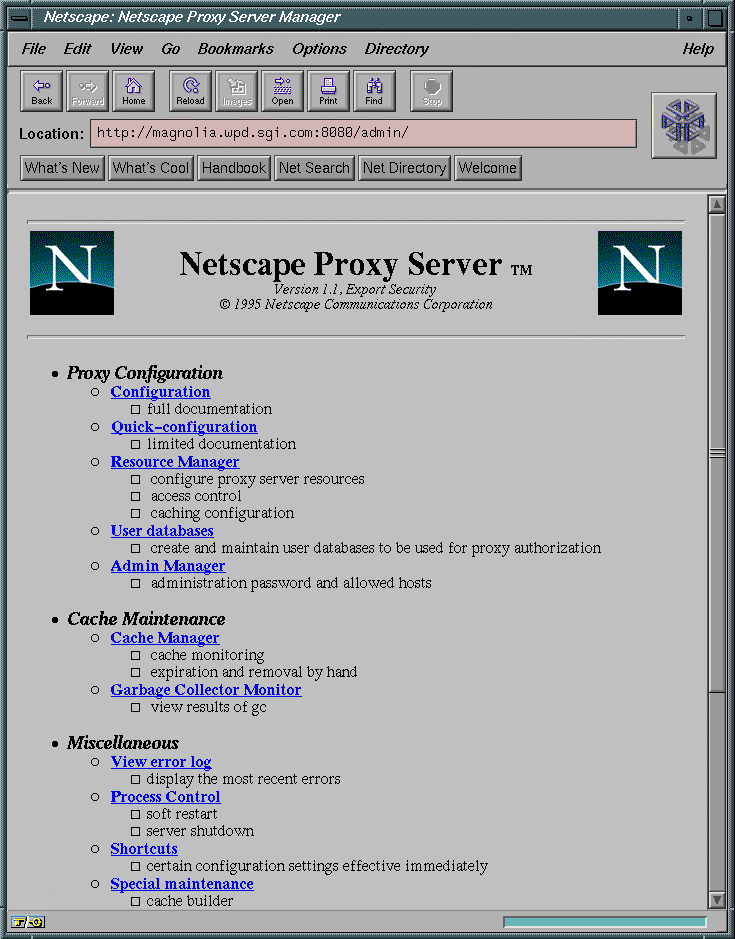Click the Images toolbar button
This screenshot has width=735, height=939.
coord(237,91)
